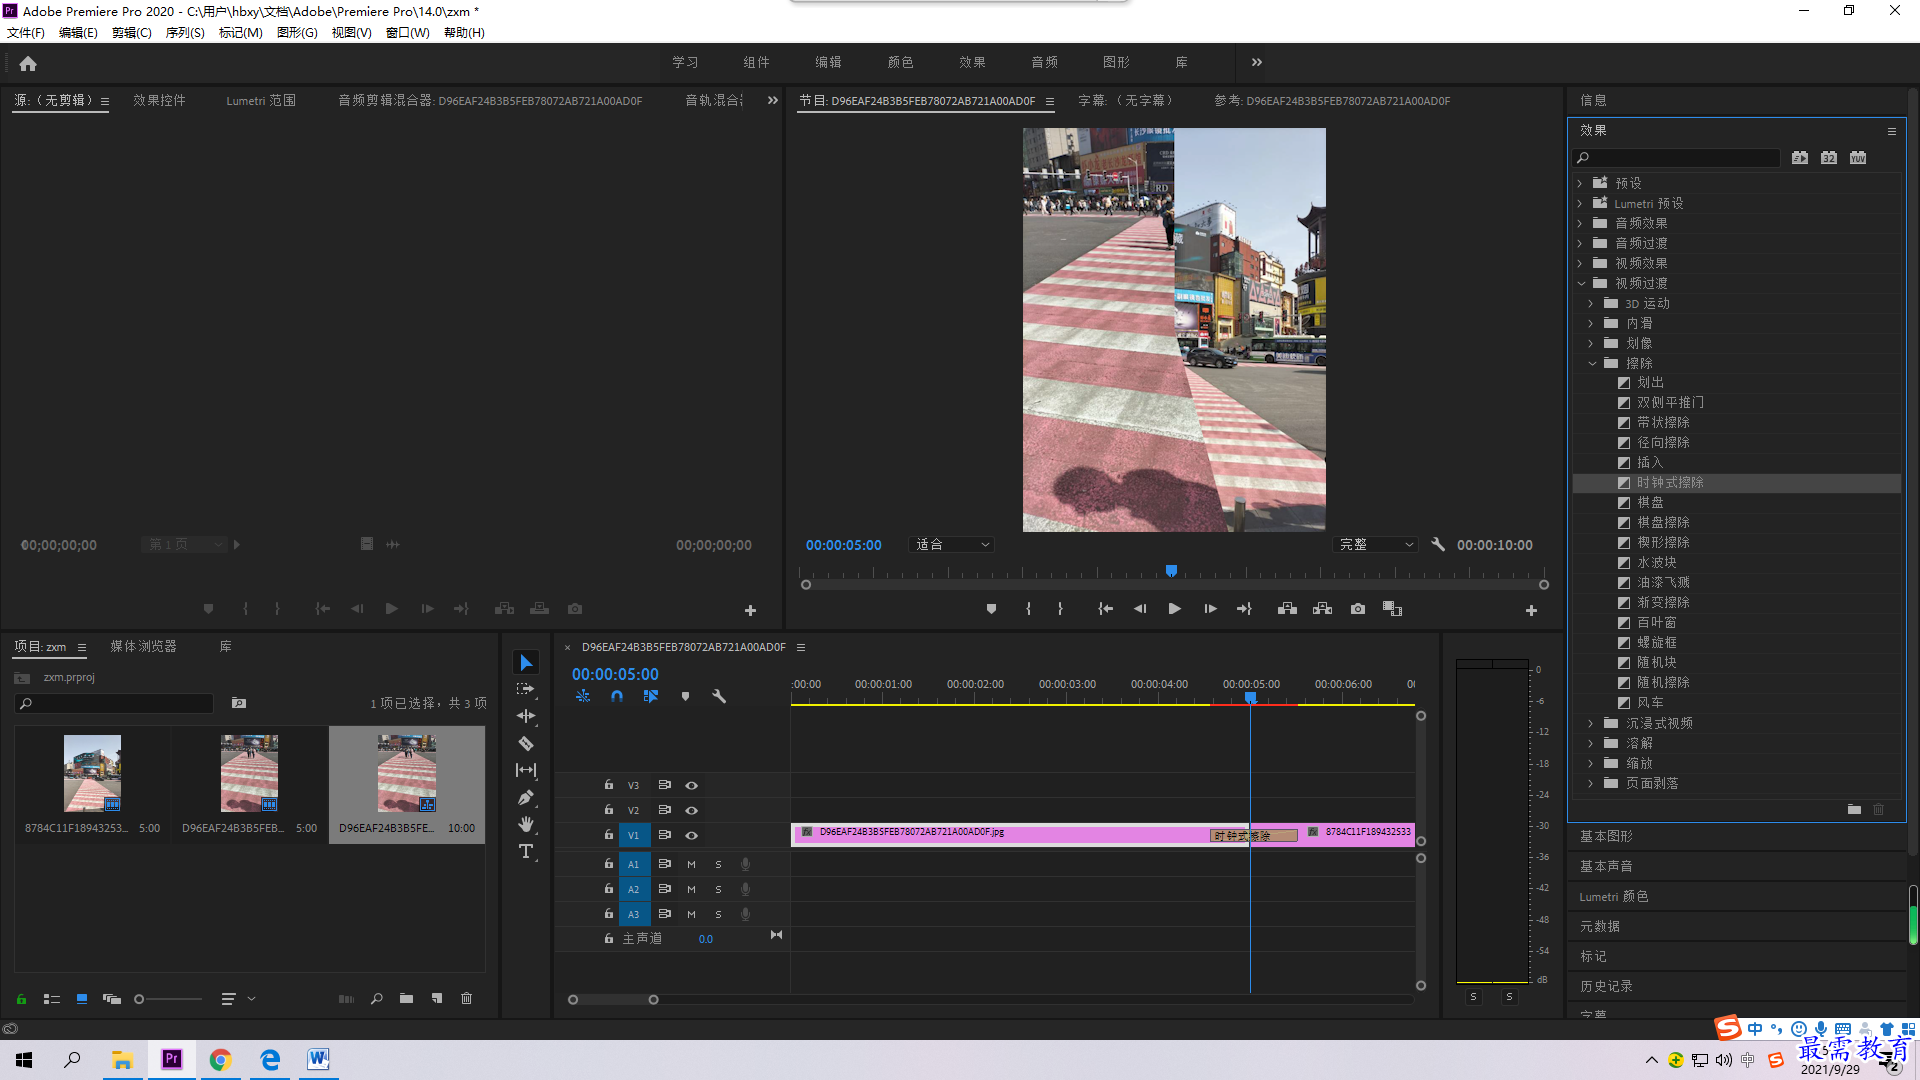Select the Pen tool
The image size is (1920, 1080).
[x=526, y=797]
